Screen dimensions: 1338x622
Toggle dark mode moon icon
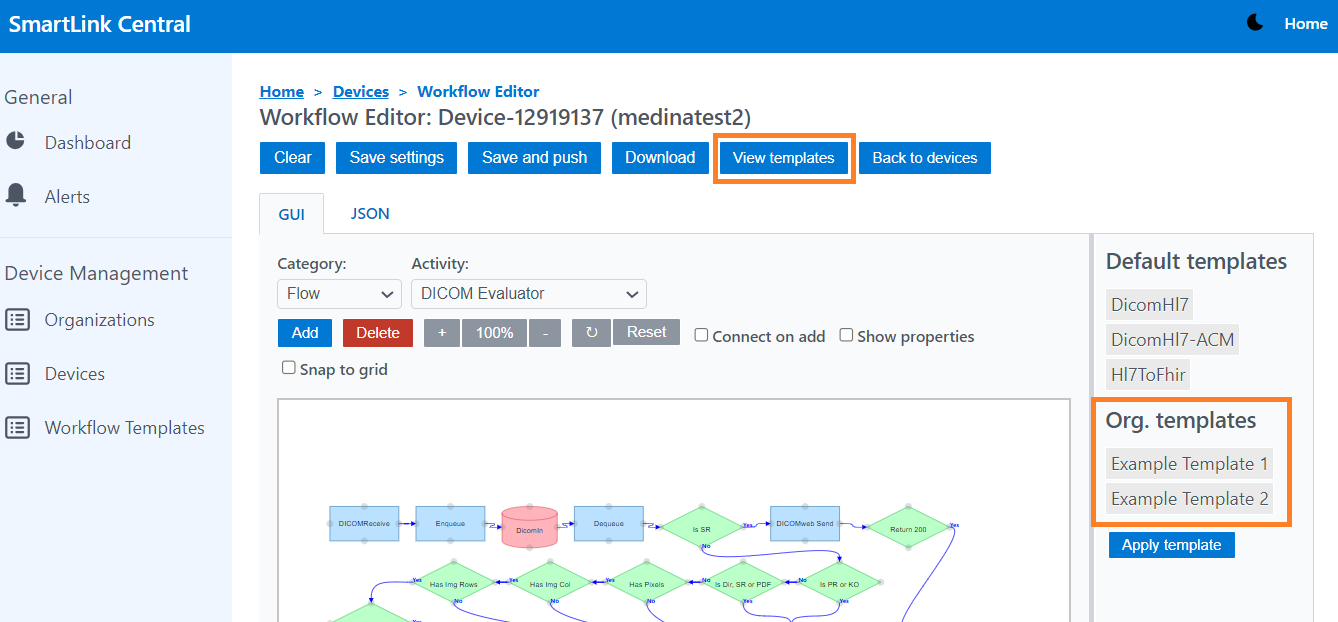pos(1255,23)
